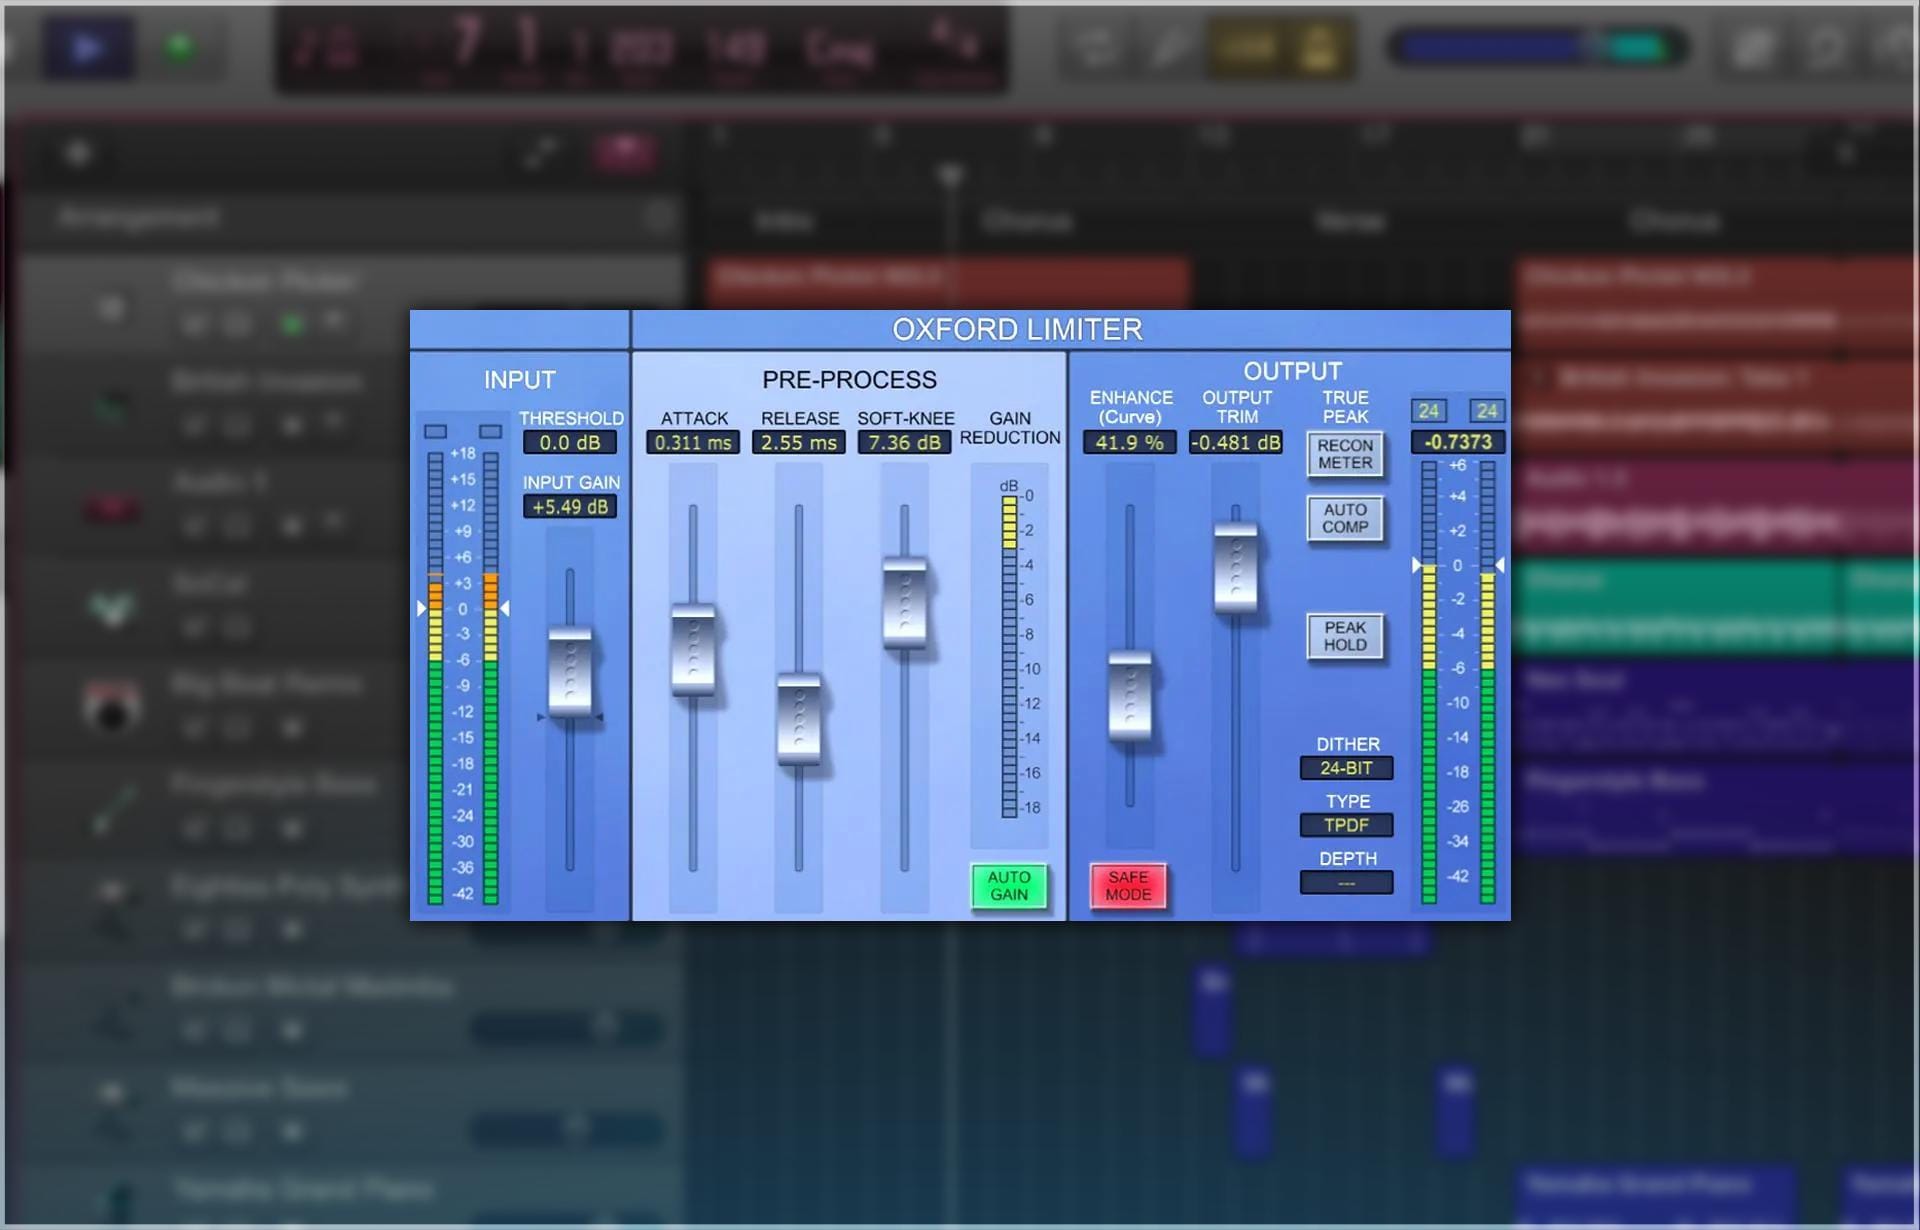The image size is (1920, 1230).
Task: Click the Output Trim fader handle
Action: tap(1236, 567)
